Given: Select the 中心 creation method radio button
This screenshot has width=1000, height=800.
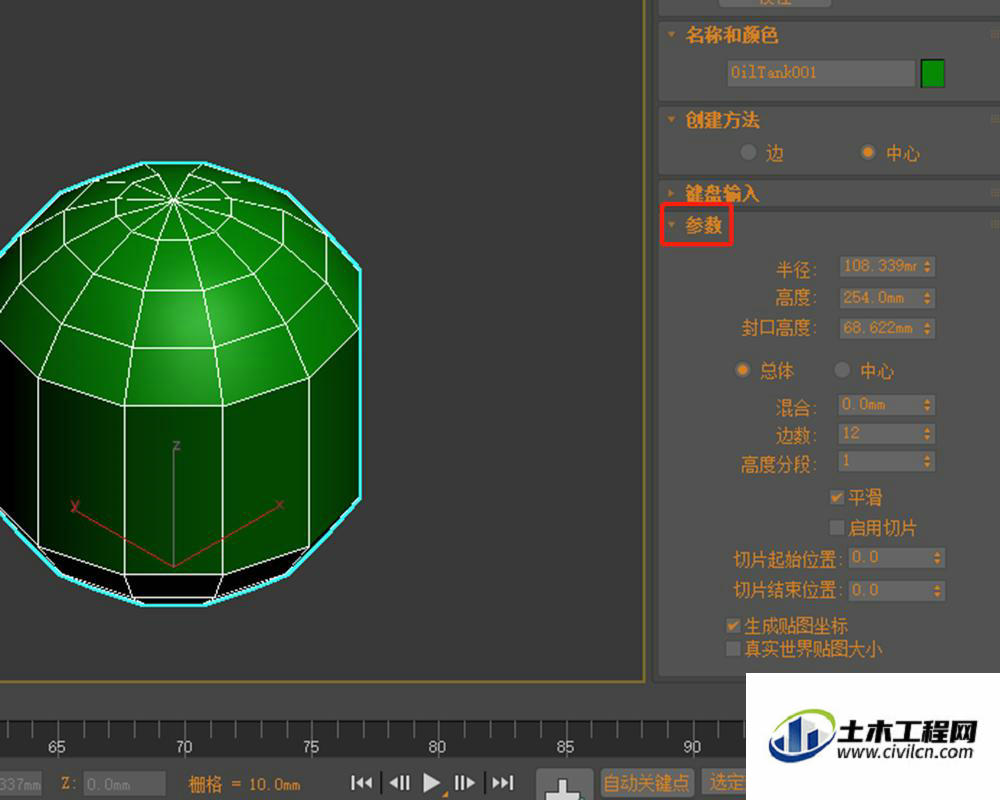Looking at the screenshot, I should coord(868,152).
